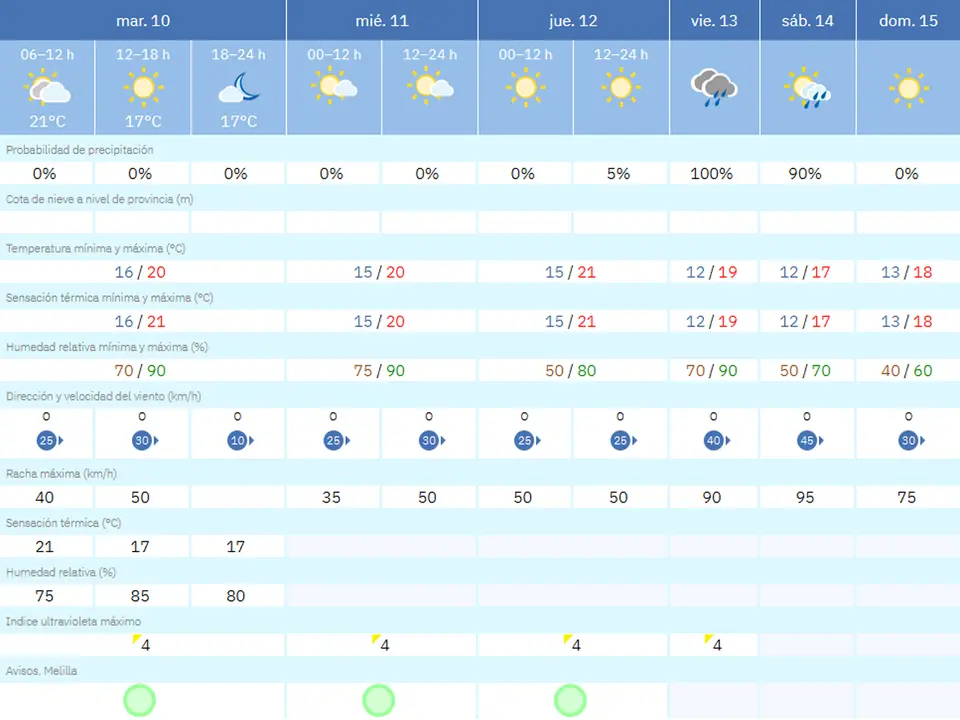Viewport: 960px width, 720px height.
Task: Click the 90% precipitation value for sáb. 14
Action: pyautogui.click(x=804, y=174)
